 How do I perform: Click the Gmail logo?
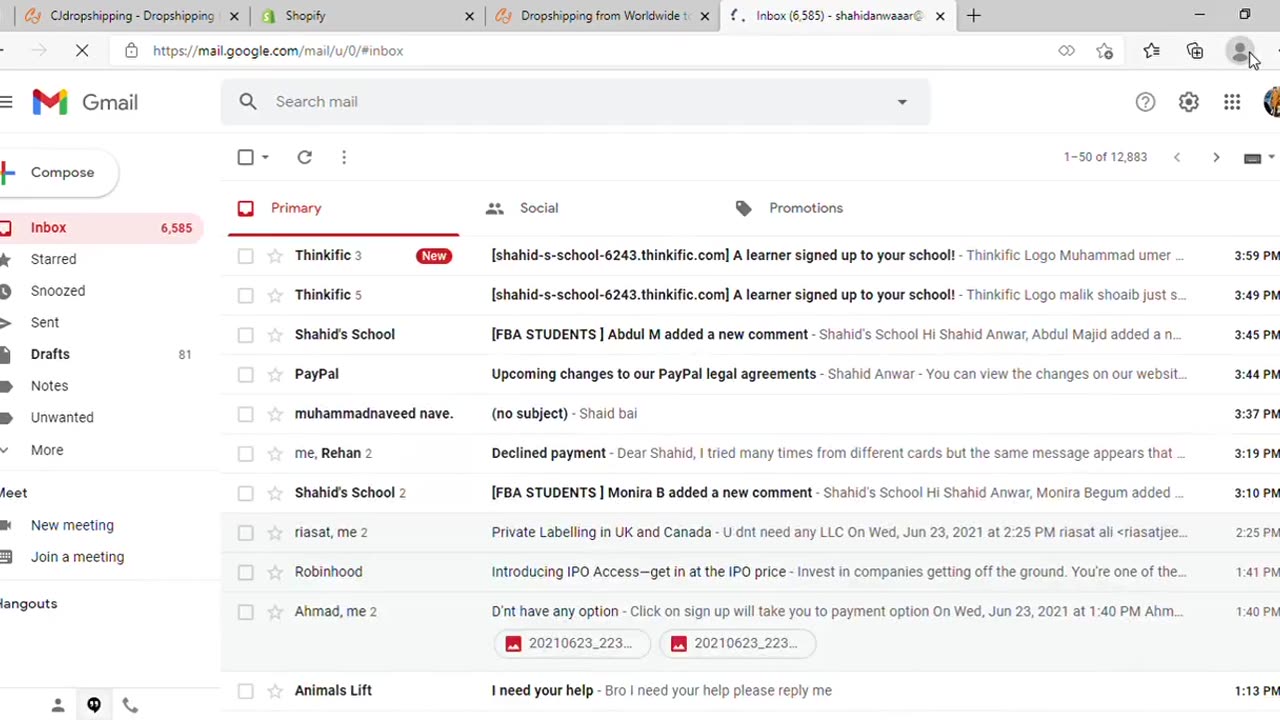point(85,102)
